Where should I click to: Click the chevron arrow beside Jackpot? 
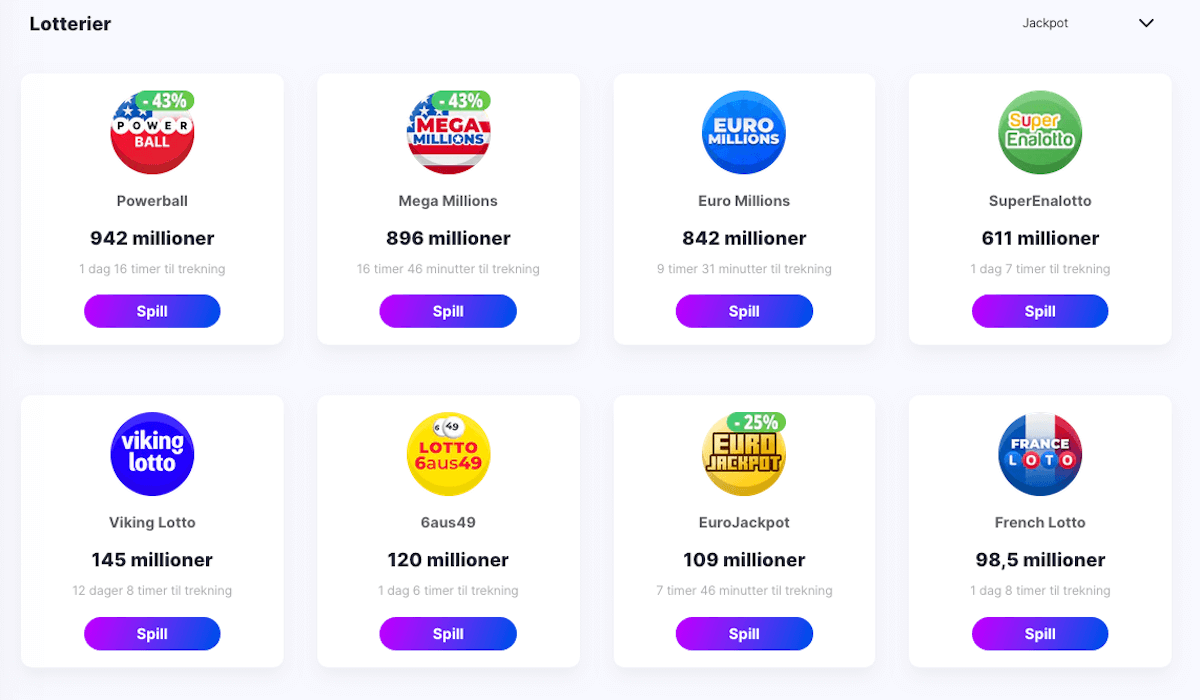(x=1146, y=23)
